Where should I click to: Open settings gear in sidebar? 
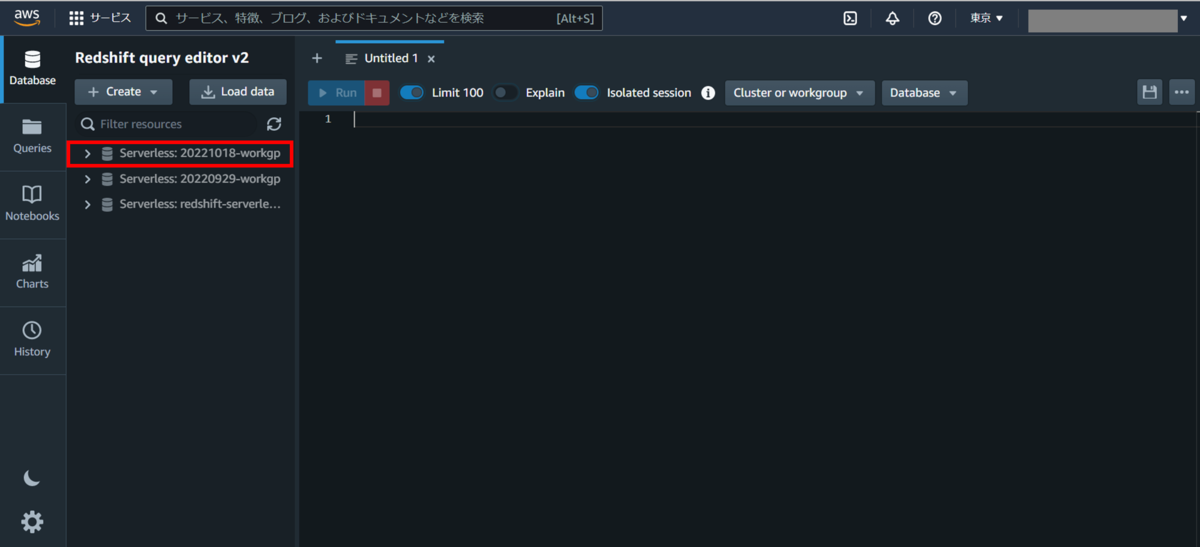(32, 521)
